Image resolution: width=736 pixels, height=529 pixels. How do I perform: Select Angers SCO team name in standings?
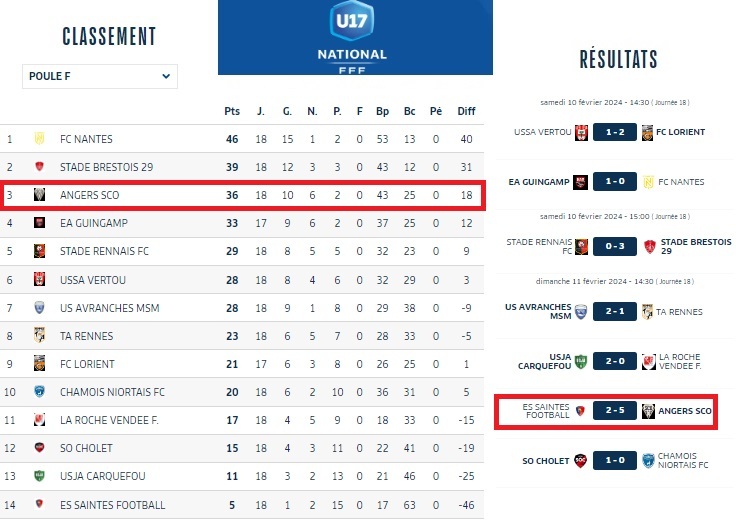tap(89, 195)
